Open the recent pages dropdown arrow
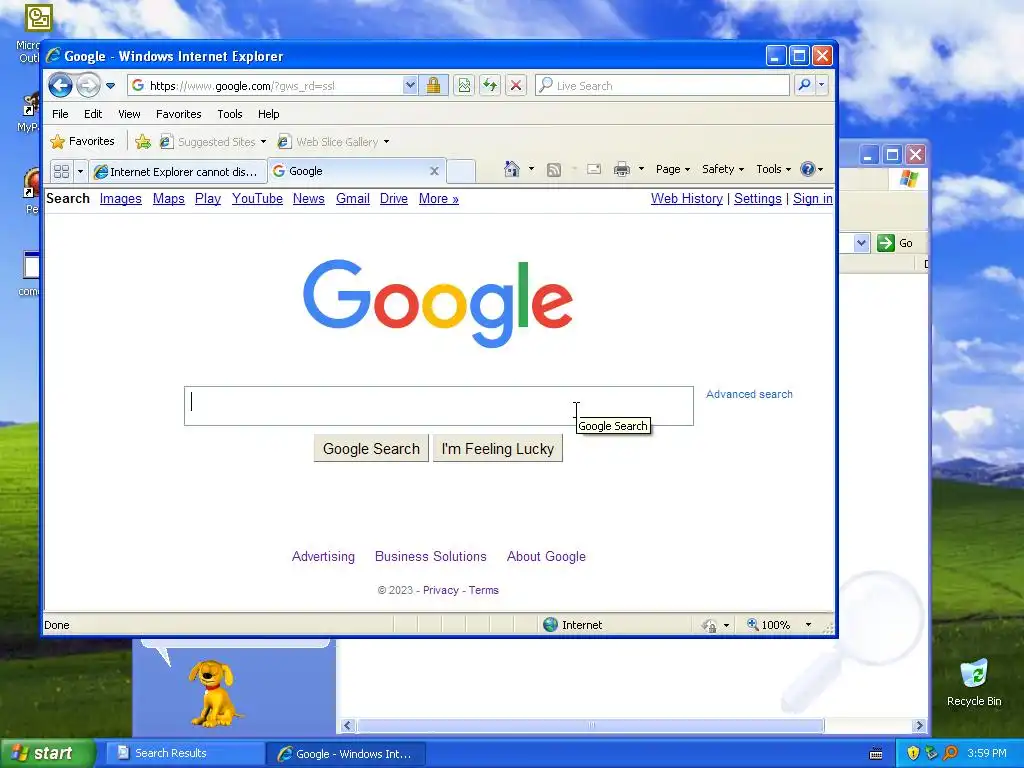The height and width of the screenshot is (768, 1024). click(x=110, y=86)
